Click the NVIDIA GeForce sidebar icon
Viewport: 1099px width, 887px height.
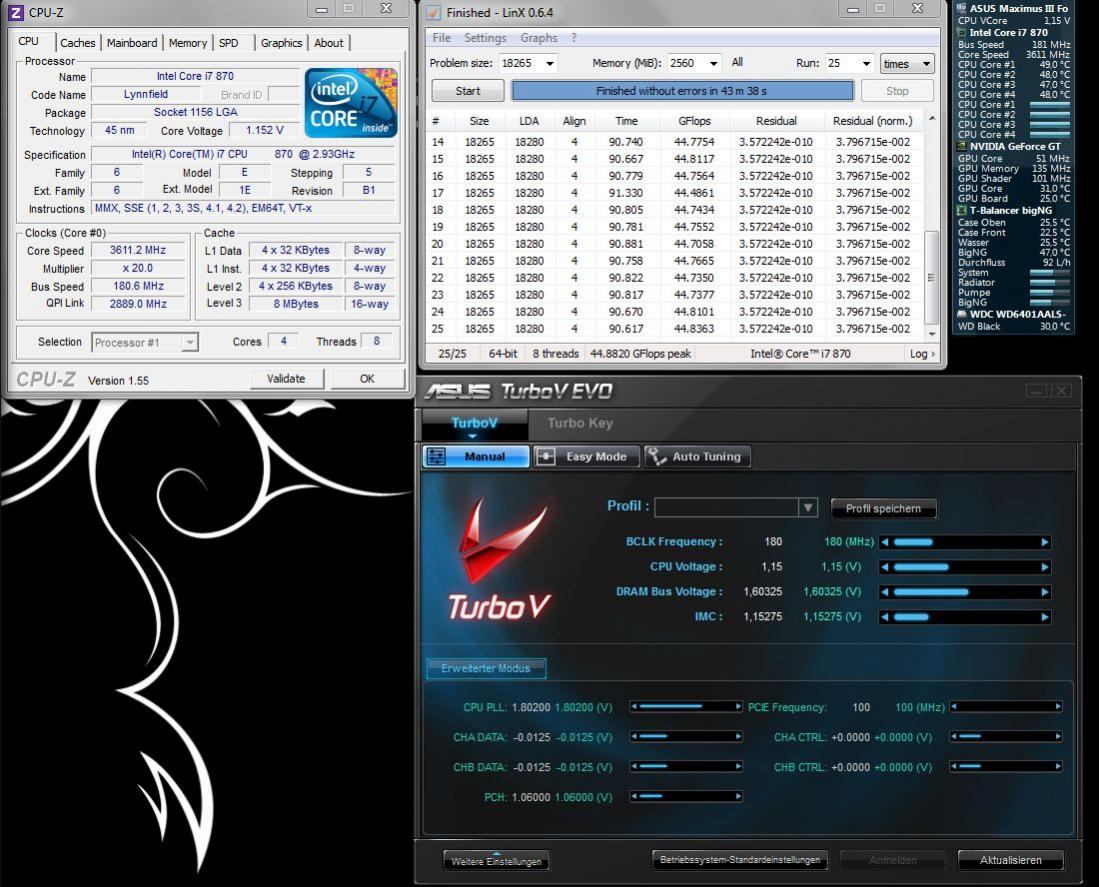pos(962,146)
